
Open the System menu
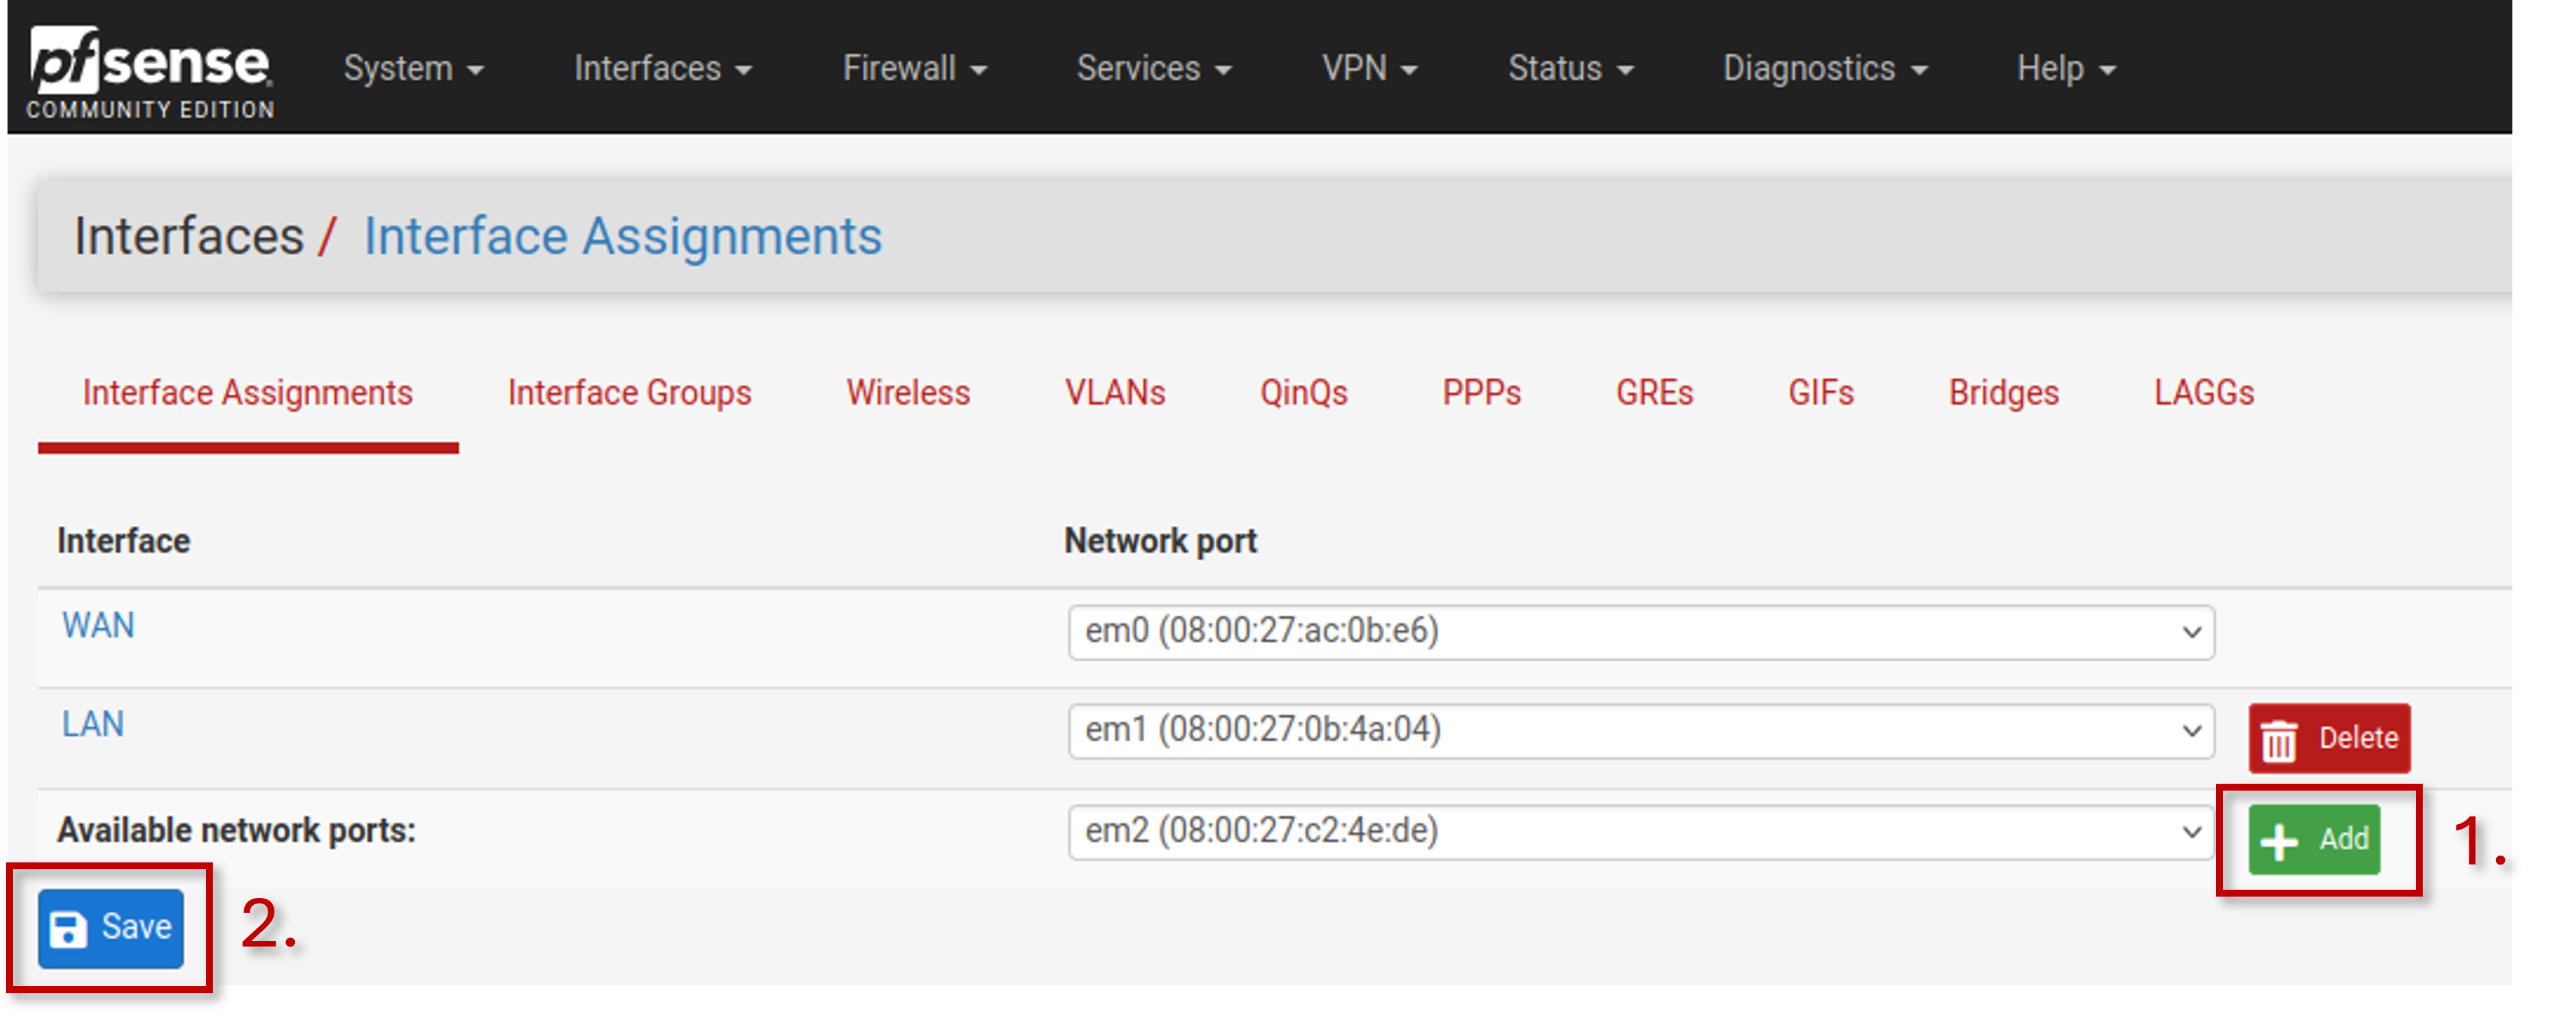[413, 68]
